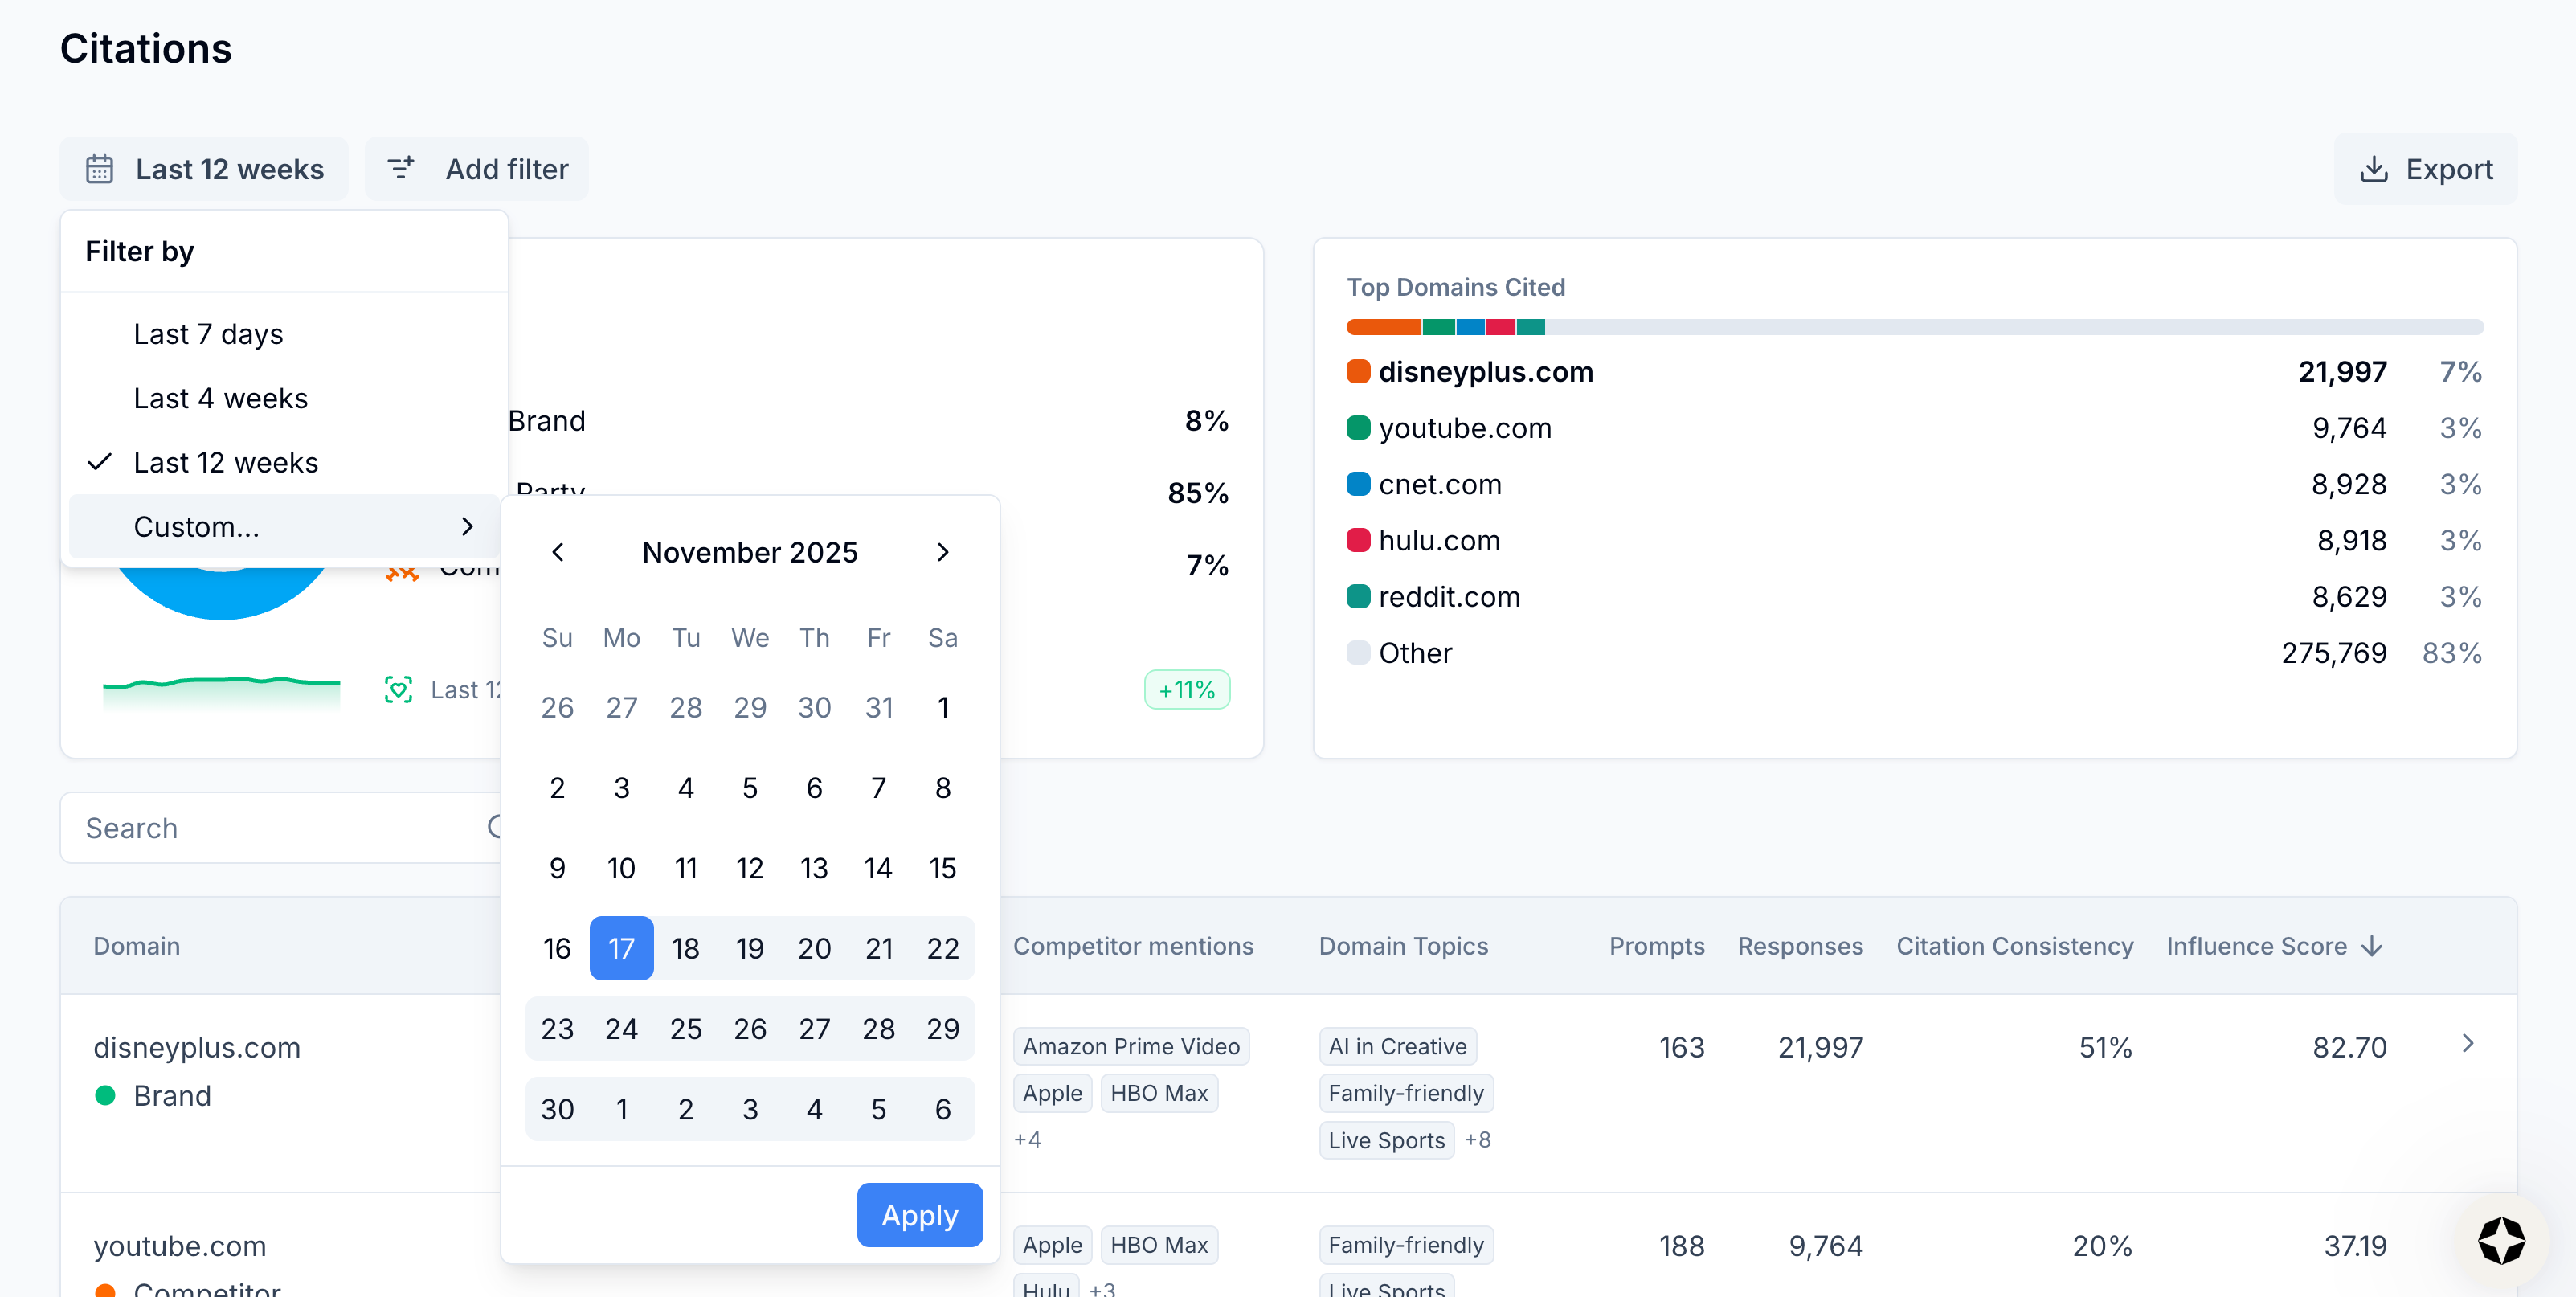Select November 29 in the calendar
2576x1297 pixels.
942,1029
